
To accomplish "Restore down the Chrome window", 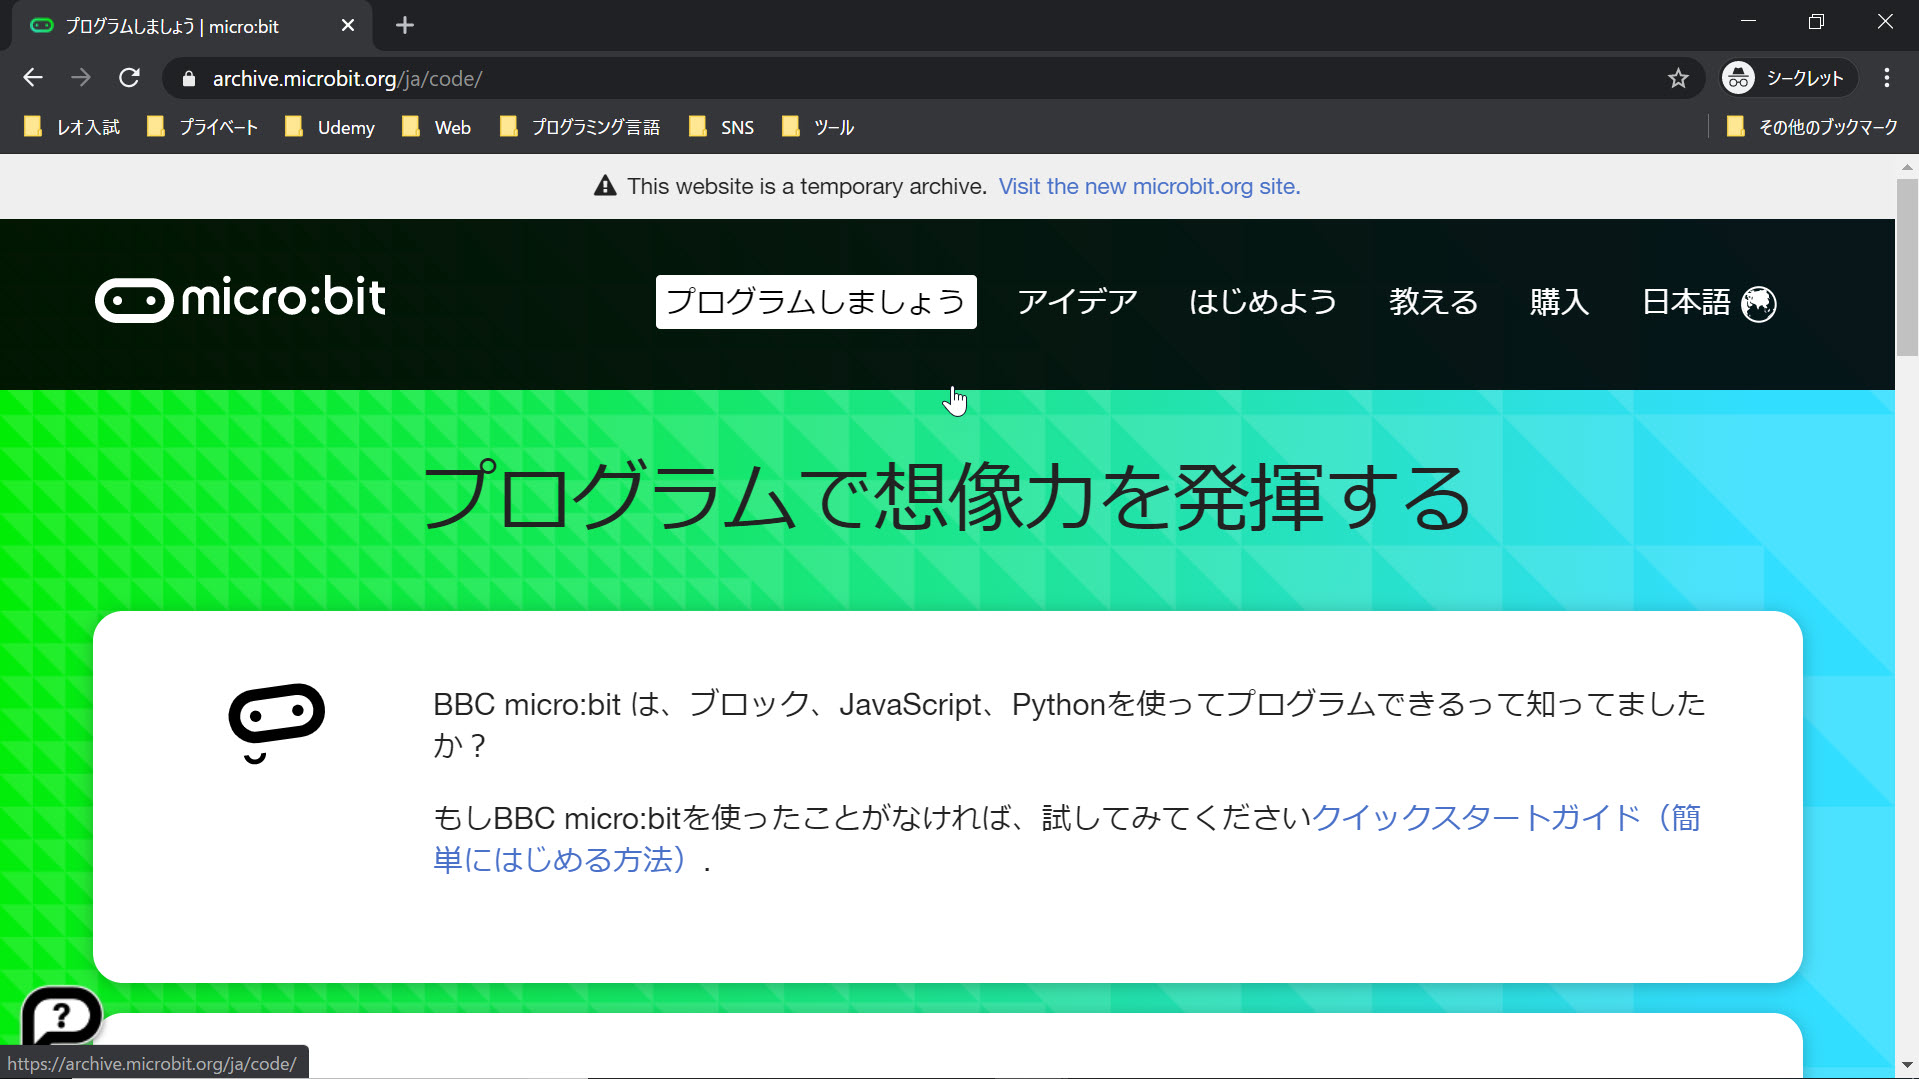I will [1816, 22].
